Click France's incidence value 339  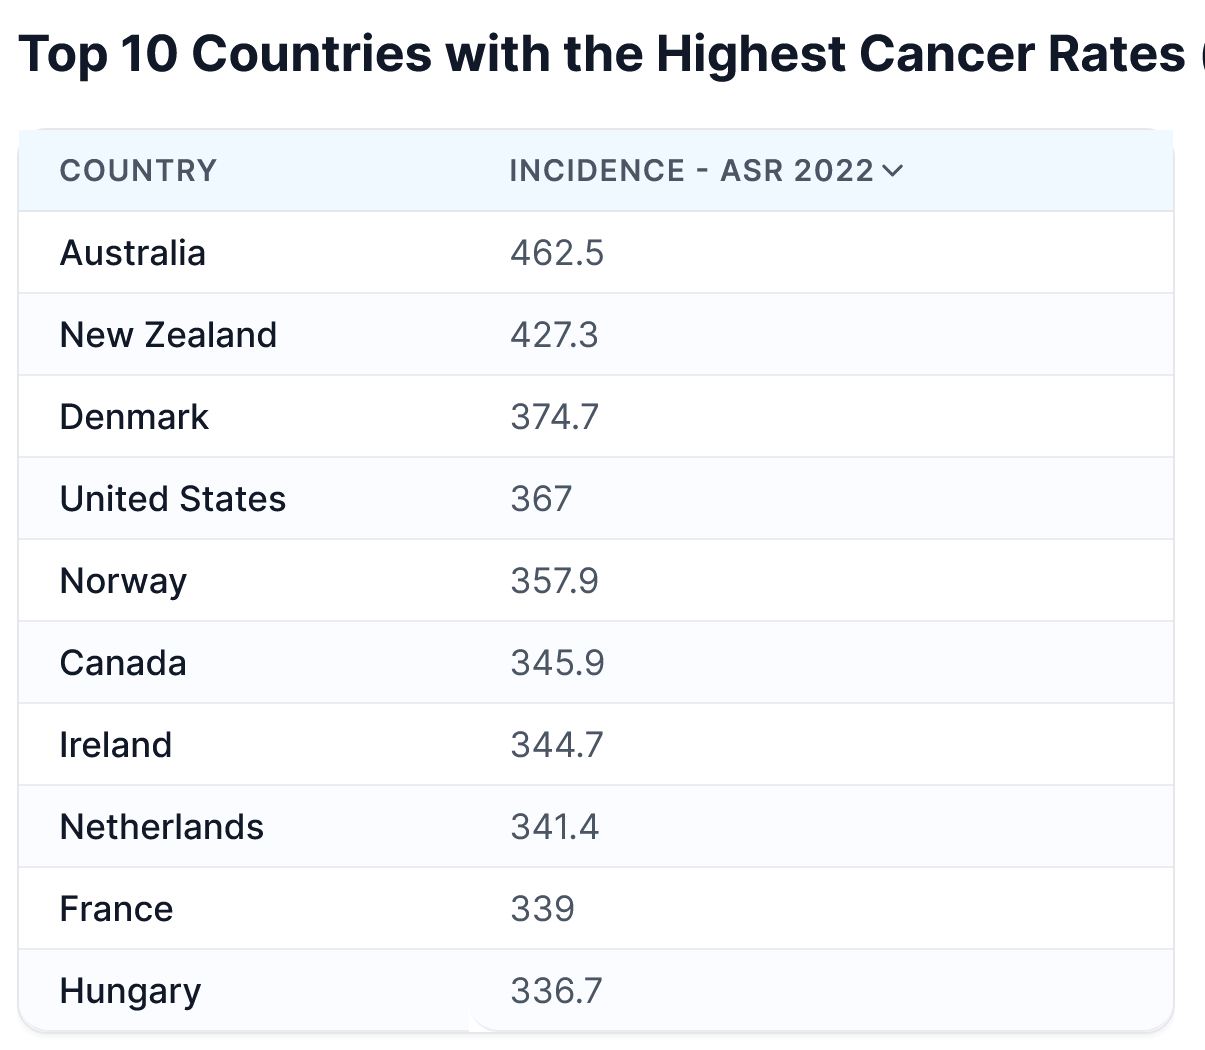tap(542, 909)
